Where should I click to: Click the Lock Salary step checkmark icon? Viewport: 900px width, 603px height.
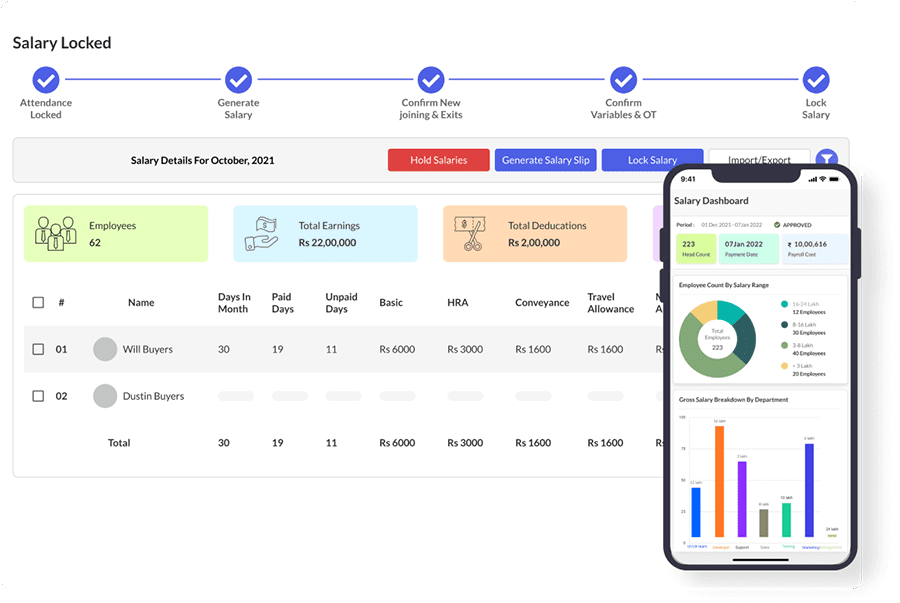coord(816,80)
